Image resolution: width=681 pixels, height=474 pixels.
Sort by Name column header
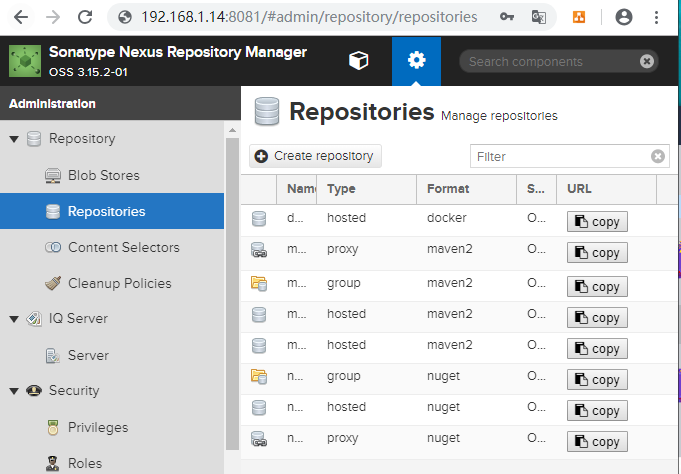click(x=297, y=189)
